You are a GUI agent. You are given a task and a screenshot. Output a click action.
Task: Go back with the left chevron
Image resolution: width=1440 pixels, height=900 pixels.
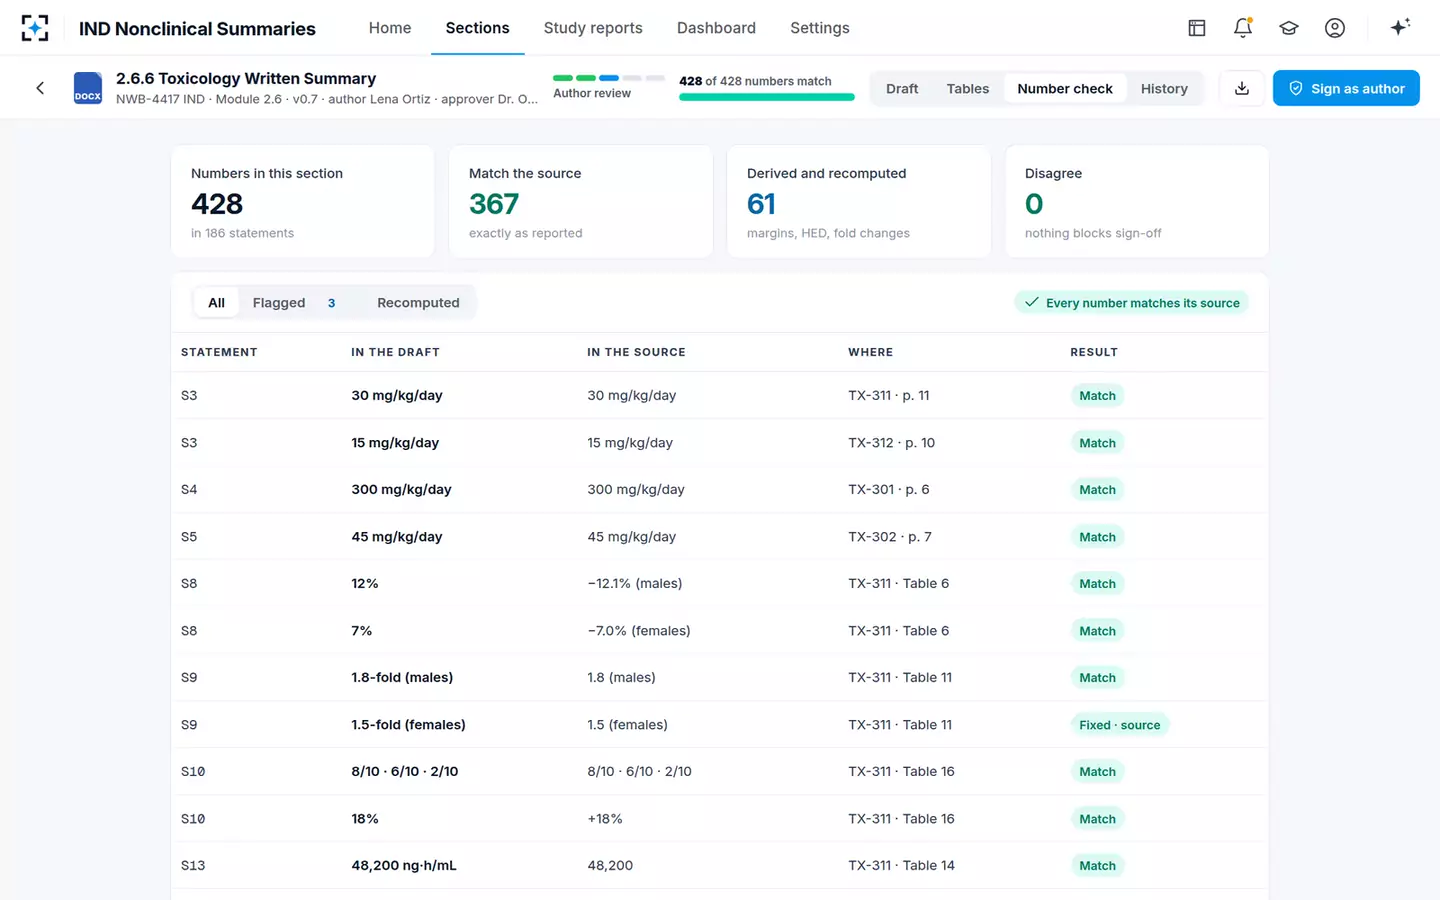click(x=40, y=88)
